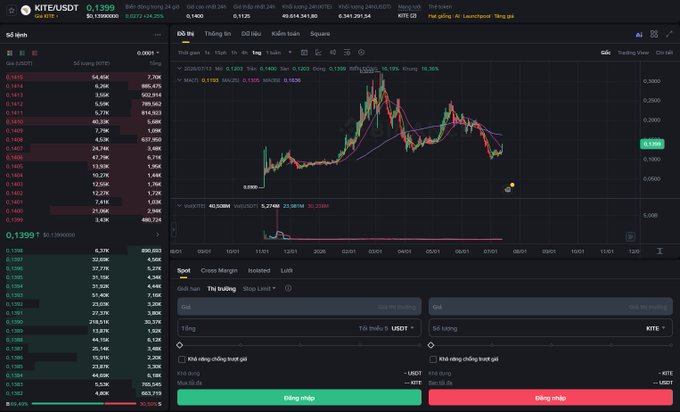Click the info icon next to Stop Limit
680x412 pixels.
288,288
